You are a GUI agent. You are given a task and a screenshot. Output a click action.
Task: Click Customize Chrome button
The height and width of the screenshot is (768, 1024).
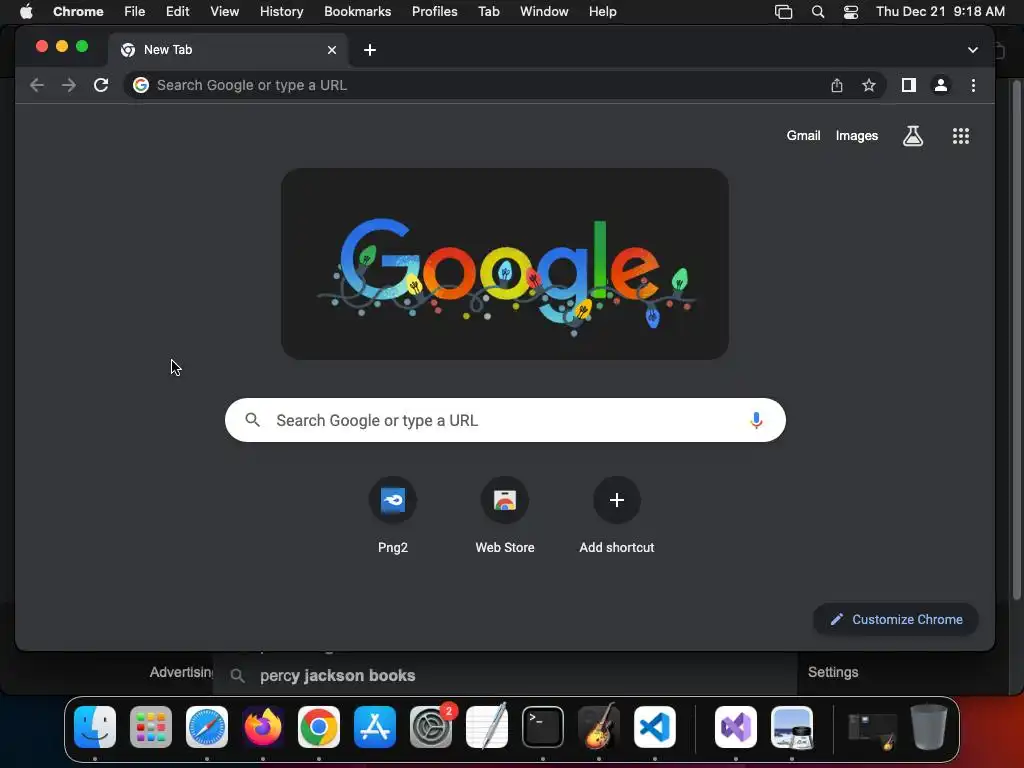(x=895, y=619)
